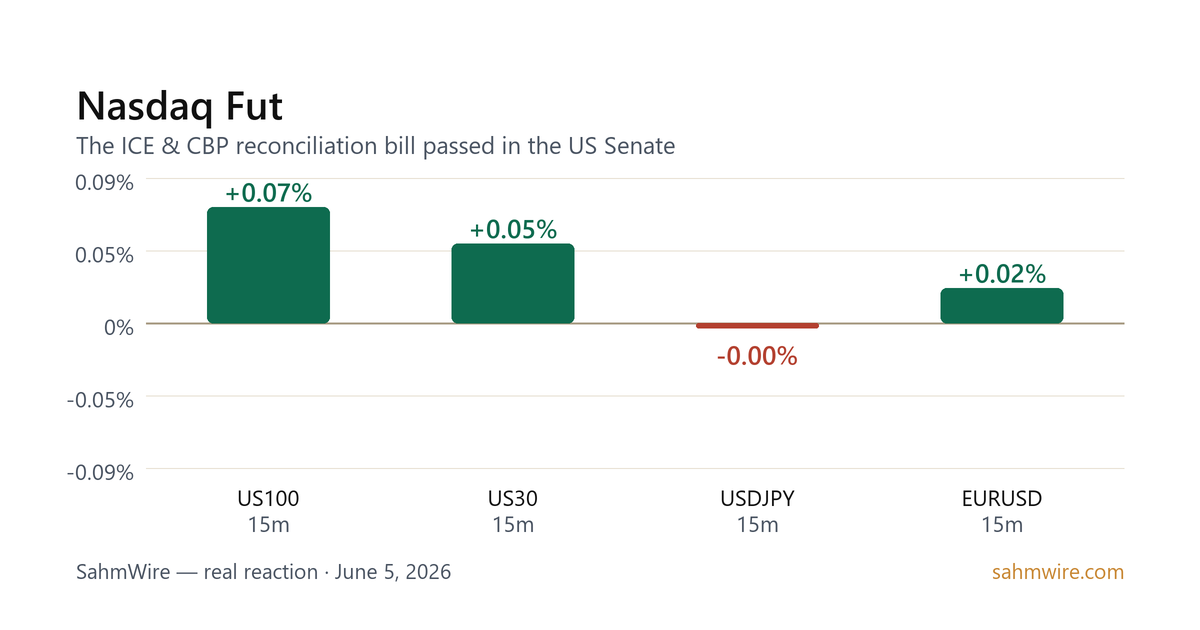Click the 0.09% y-axis tick label

(105, 182)
